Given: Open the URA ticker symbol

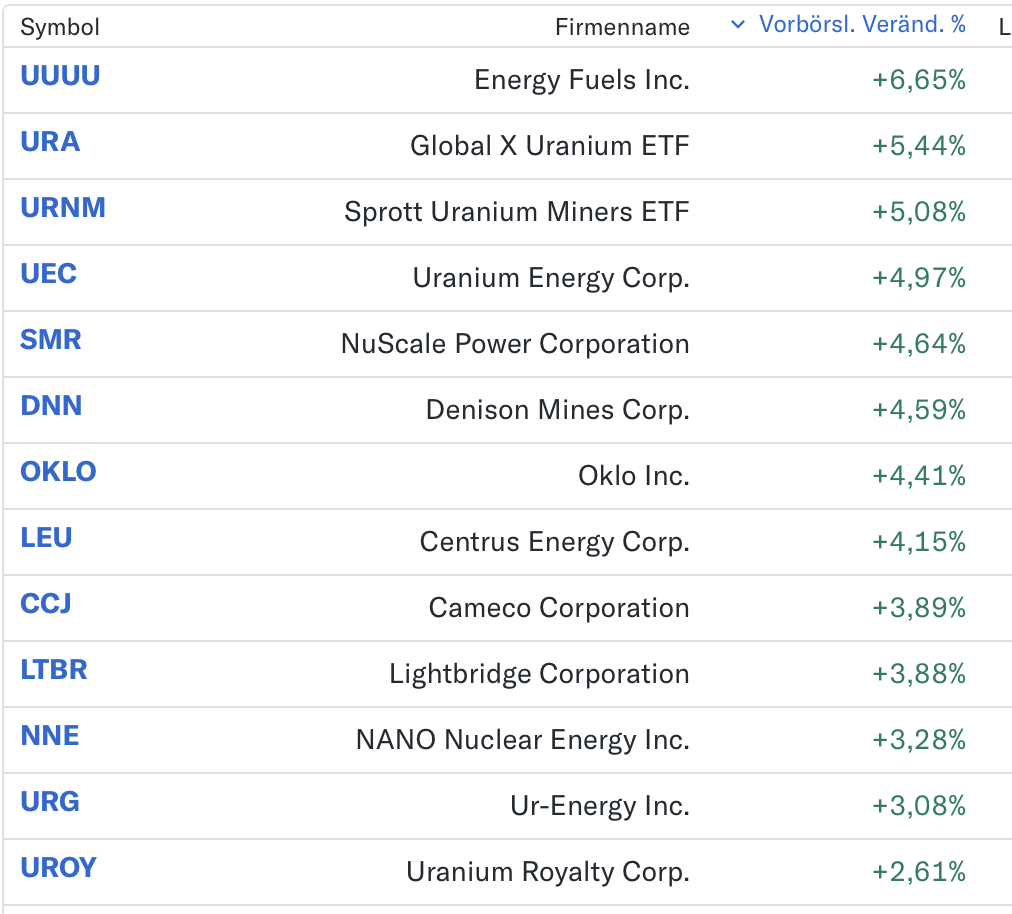Looking at the screenshot, I should pyautogui.click(x=50, y=142).
